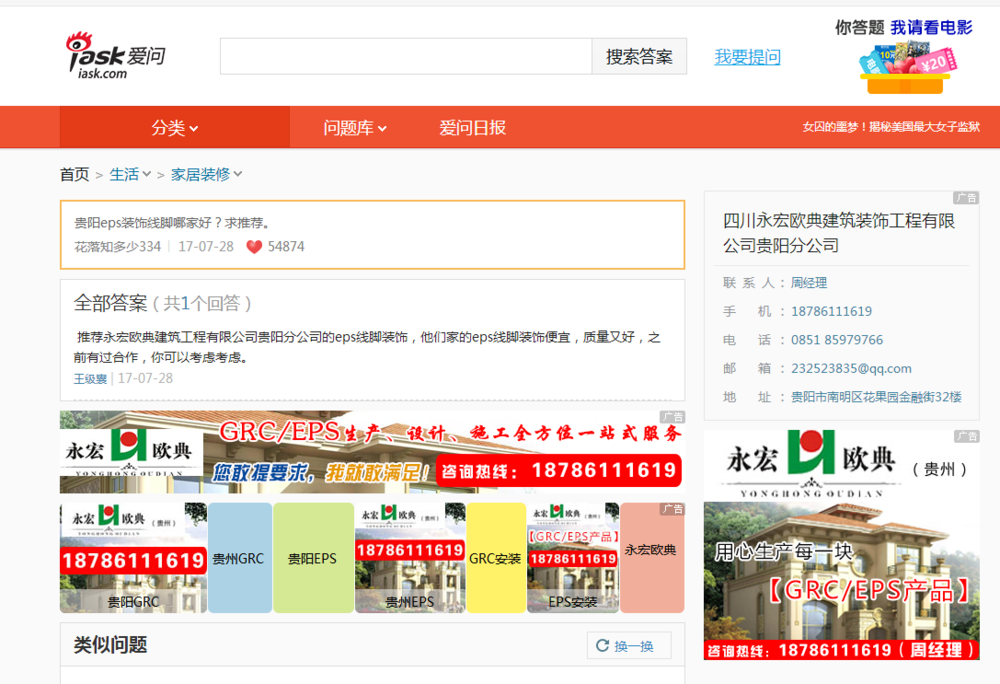The image size is (1000, 684).
Task: Click mobile number 18786111619 in company card
Action: pos(831,311)
